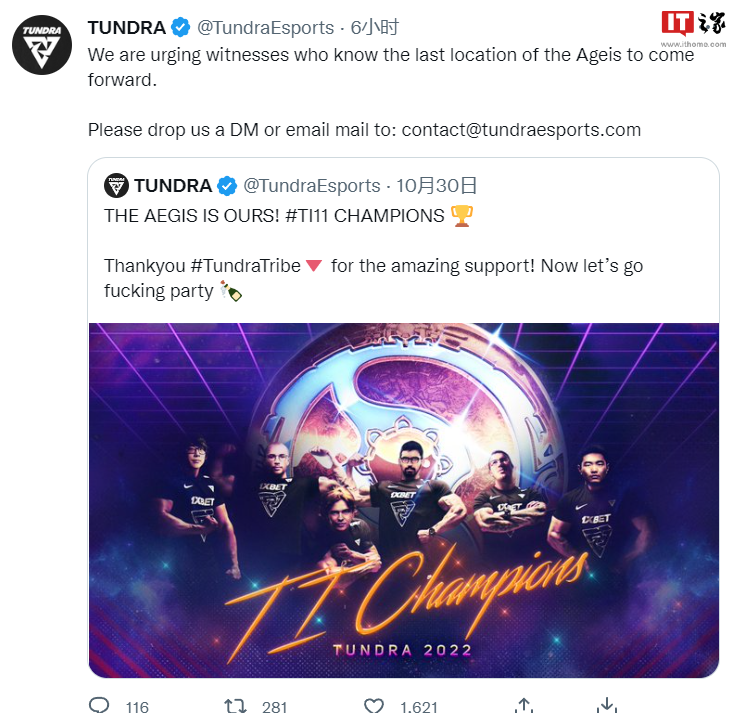Click the reply speech bubble icon
737x713 pixels.
[x=99, y=705]
